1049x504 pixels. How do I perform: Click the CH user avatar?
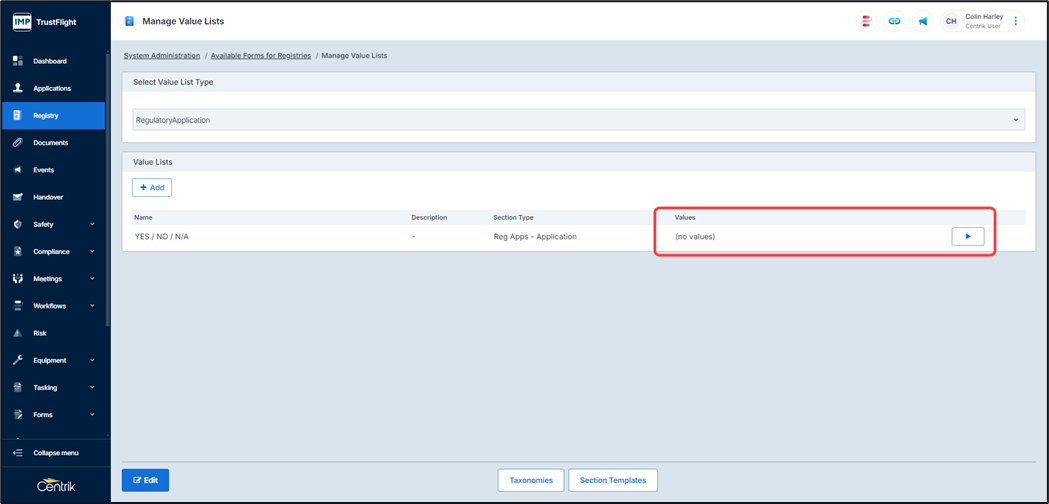click(951, 21)
